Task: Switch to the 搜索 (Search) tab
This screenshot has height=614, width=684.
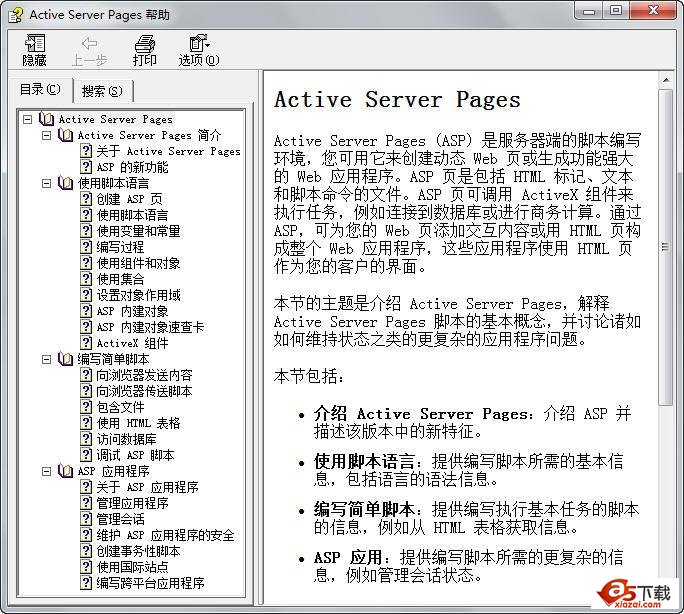Action: click(102, 91)
